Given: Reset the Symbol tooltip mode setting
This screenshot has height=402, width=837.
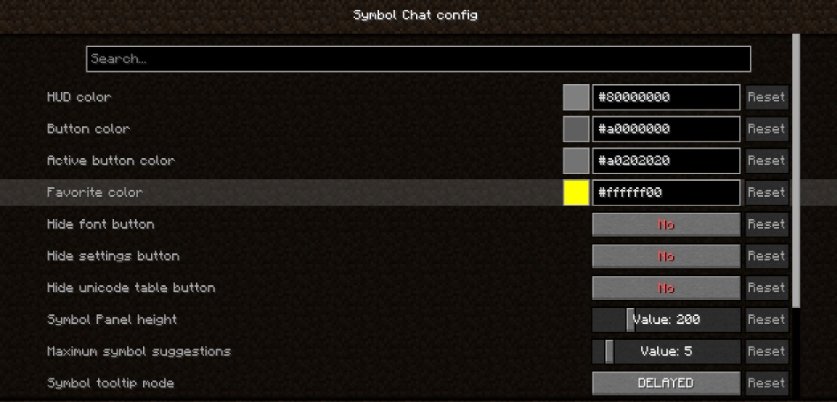Looking at the screenshot, I should click(x=767, y=383).
